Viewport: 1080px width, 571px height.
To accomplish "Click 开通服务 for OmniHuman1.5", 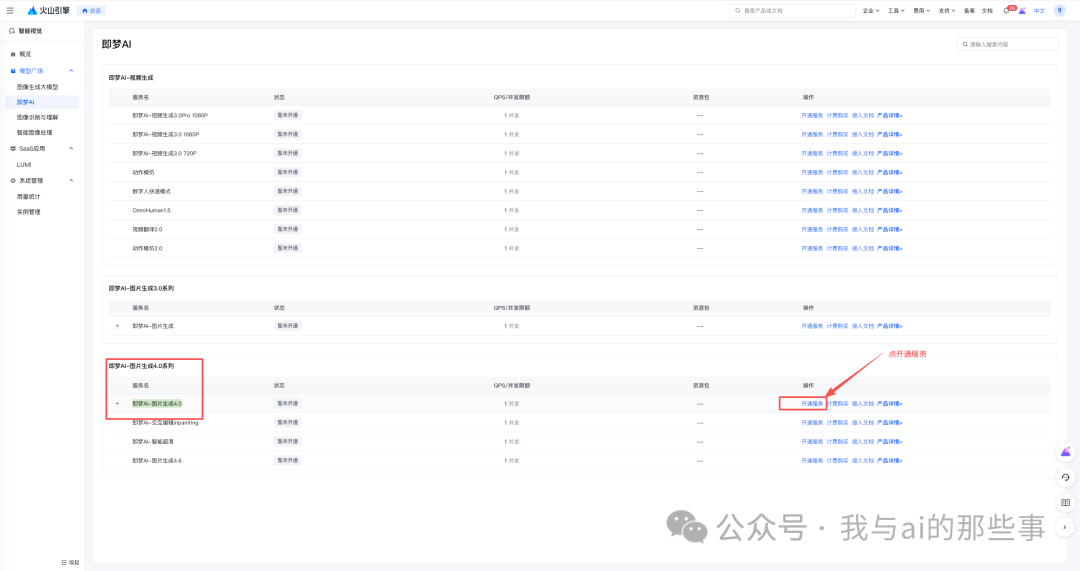I will (812, 210).
